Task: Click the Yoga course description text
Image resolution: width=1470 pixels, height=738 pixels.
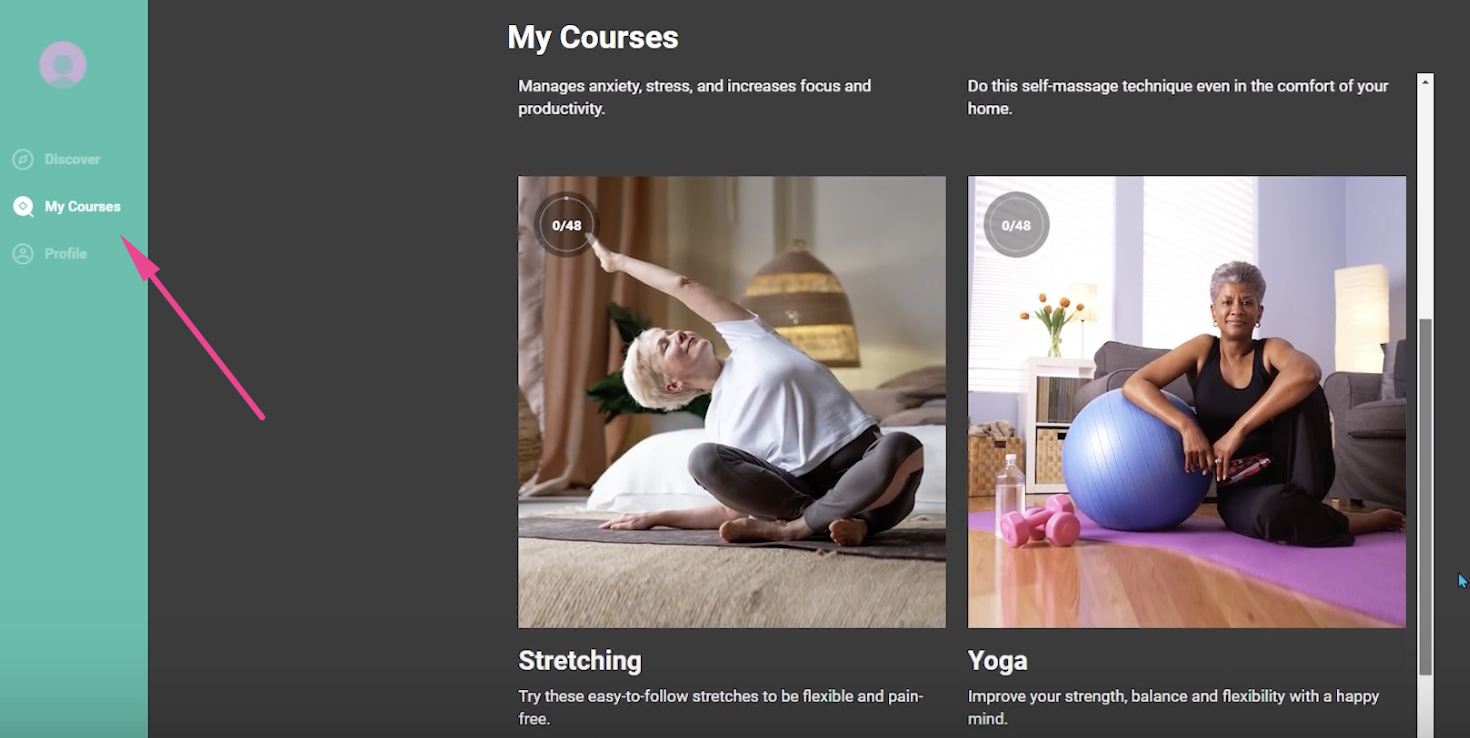Action: [x=1174, y=707]
